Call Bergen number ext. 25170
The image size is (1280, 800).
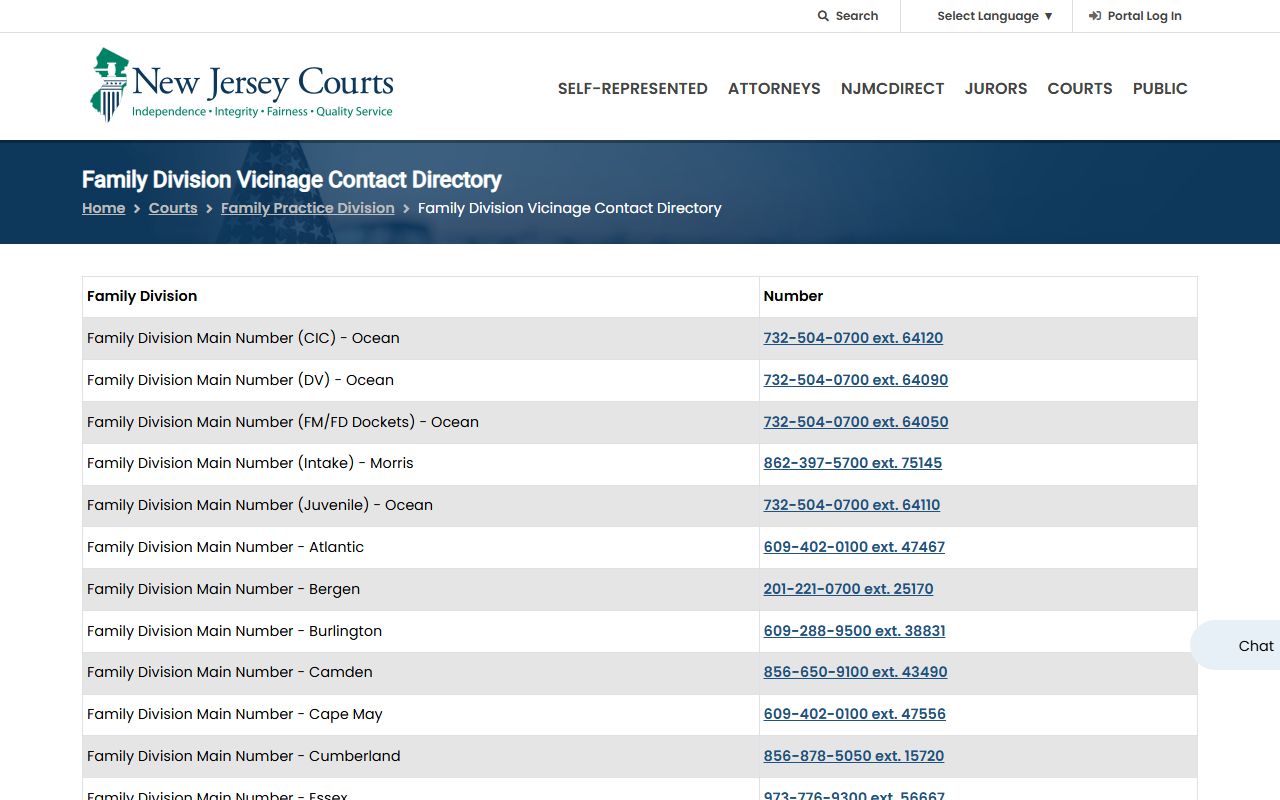pyautogui.click(x=849, y=589)
